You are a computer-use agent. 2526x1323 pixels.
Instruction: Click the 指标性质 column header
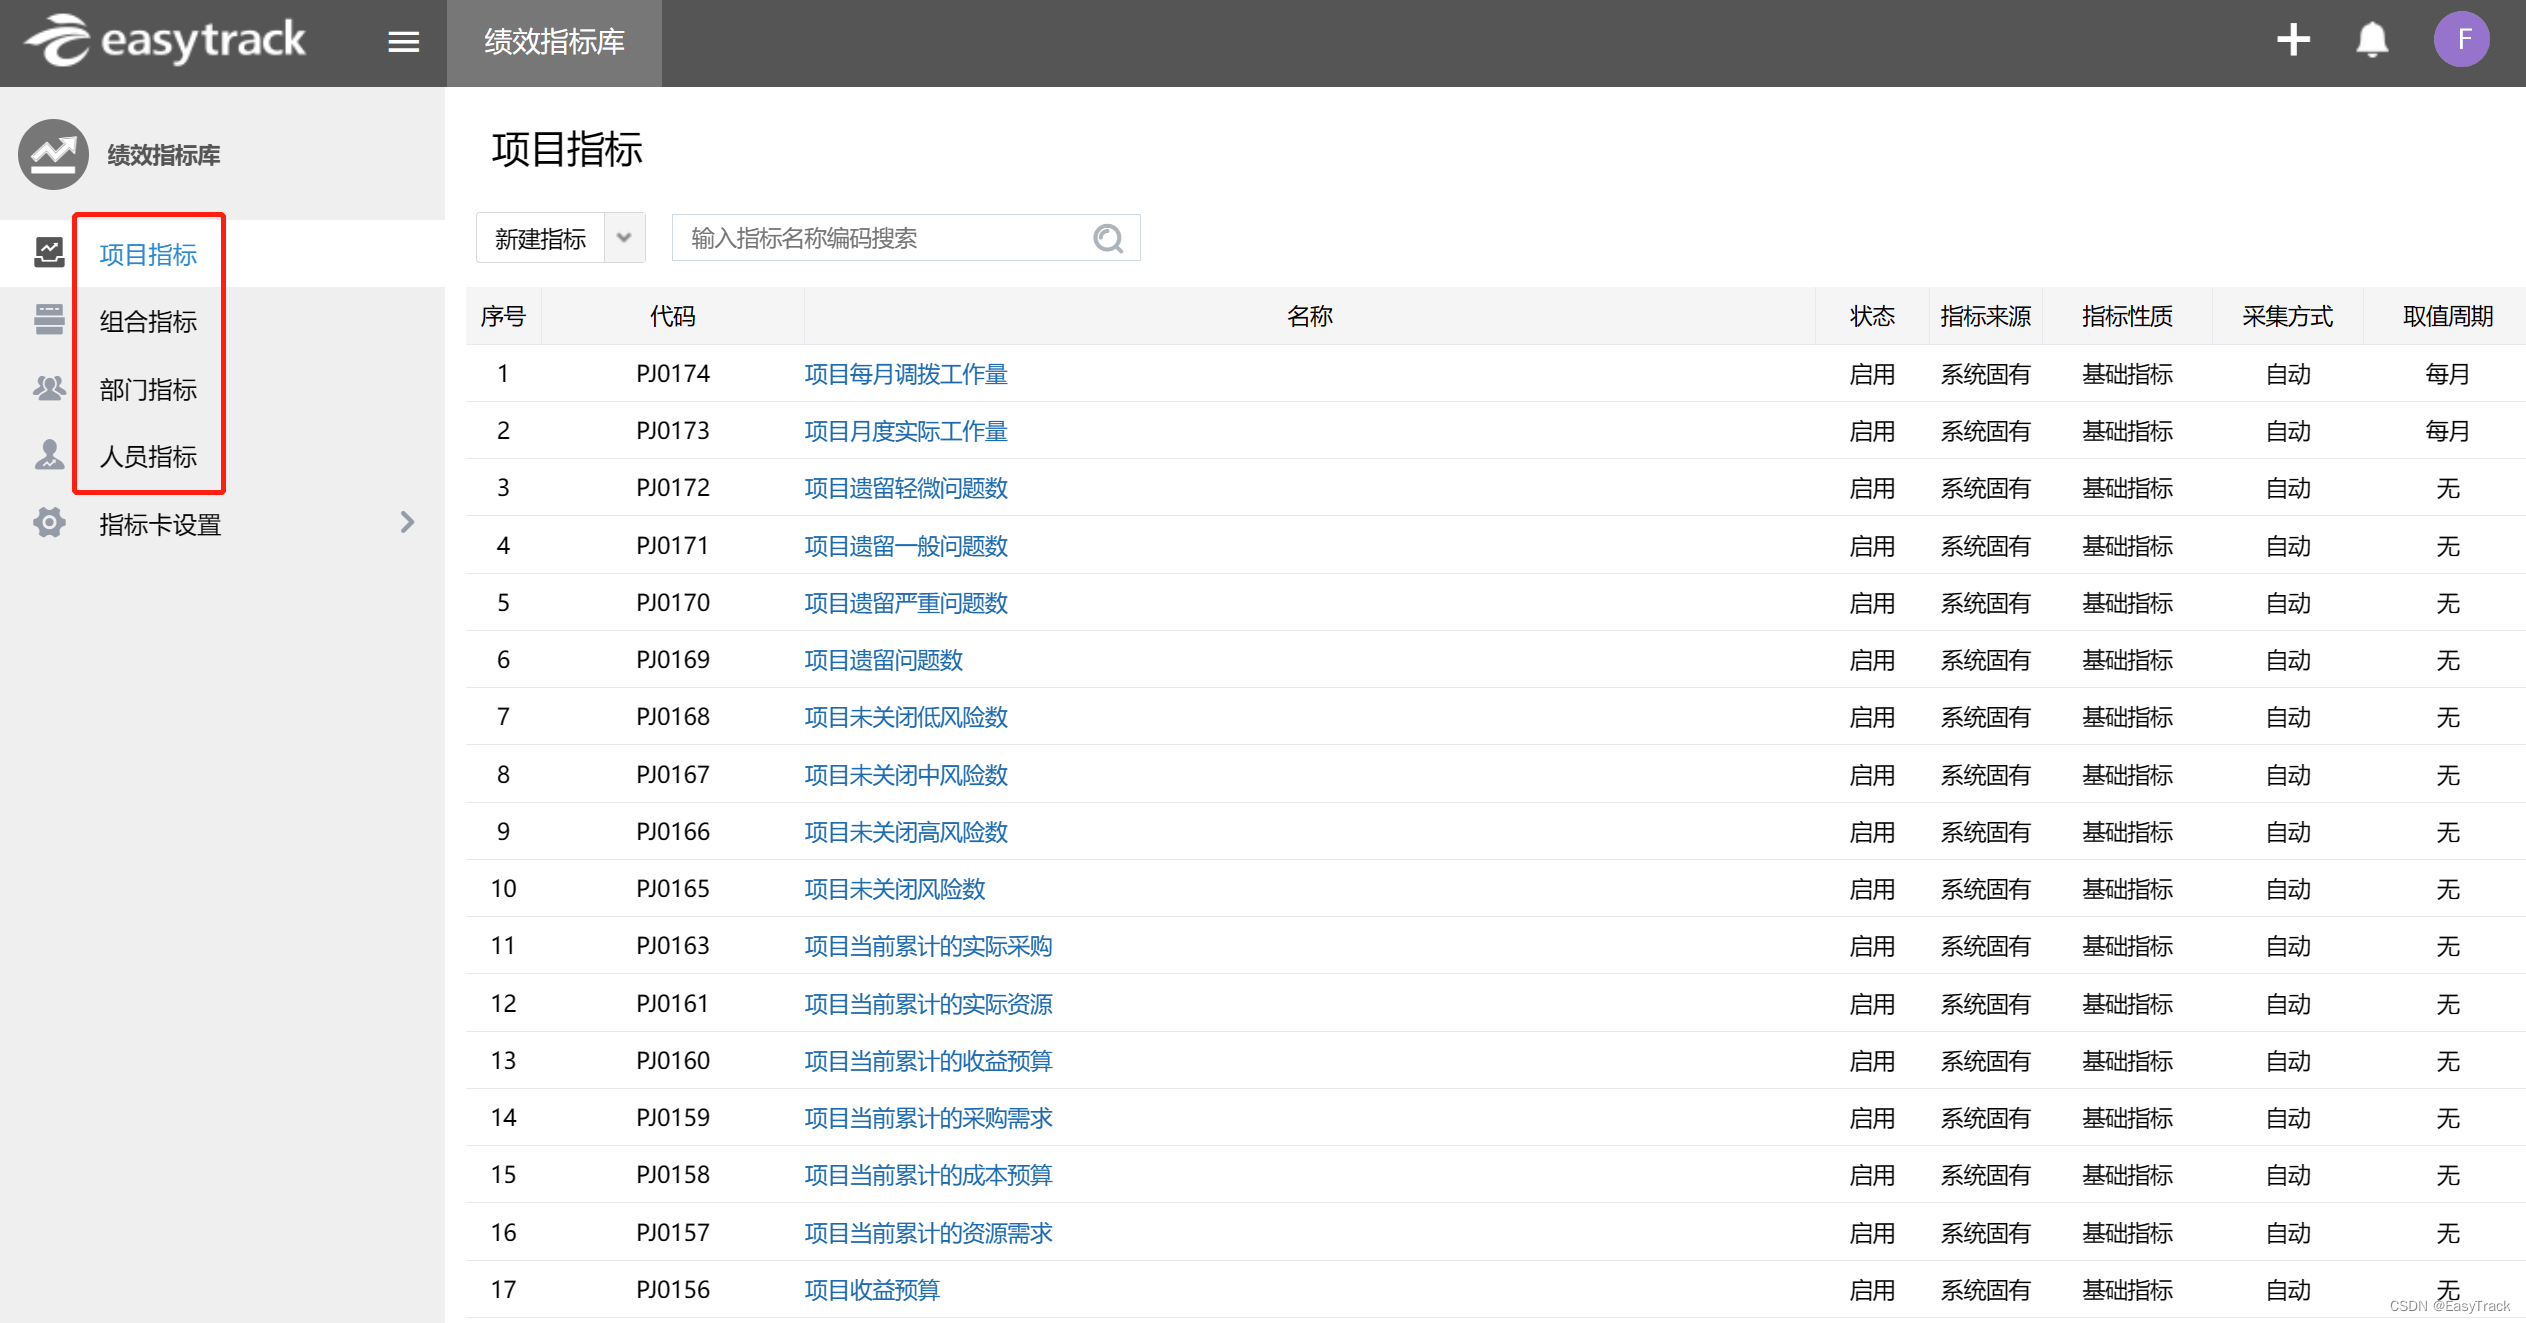pyautogui.click(x=2128, y=316)
